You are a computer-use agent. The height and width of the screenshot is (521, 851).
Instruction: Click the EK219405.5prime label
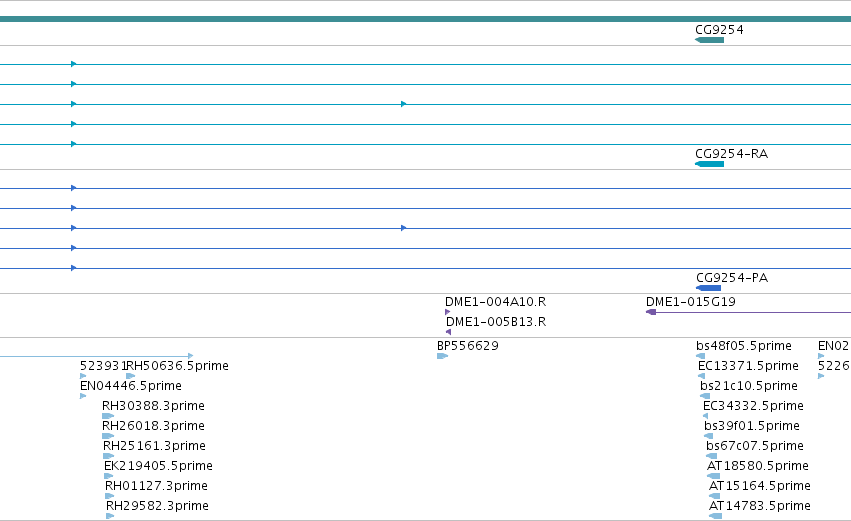point(158,466)
